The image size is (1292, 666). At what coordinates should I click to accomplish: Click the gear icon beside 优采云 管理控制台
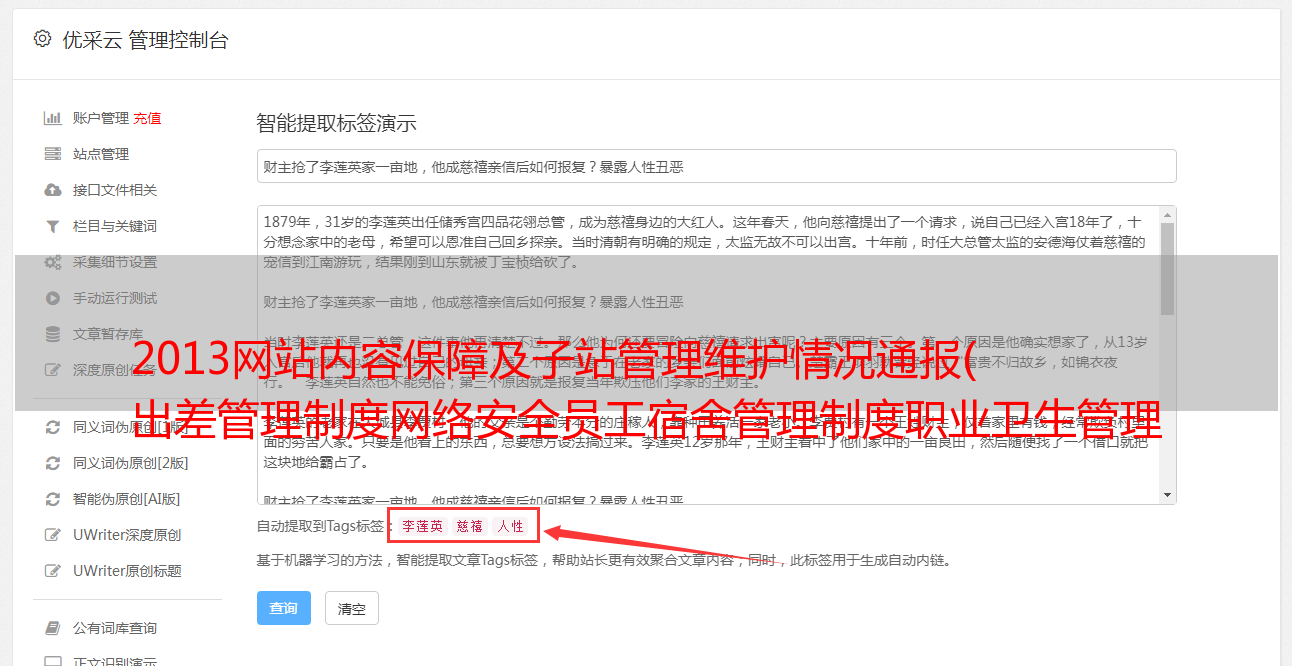coord(42,39)
